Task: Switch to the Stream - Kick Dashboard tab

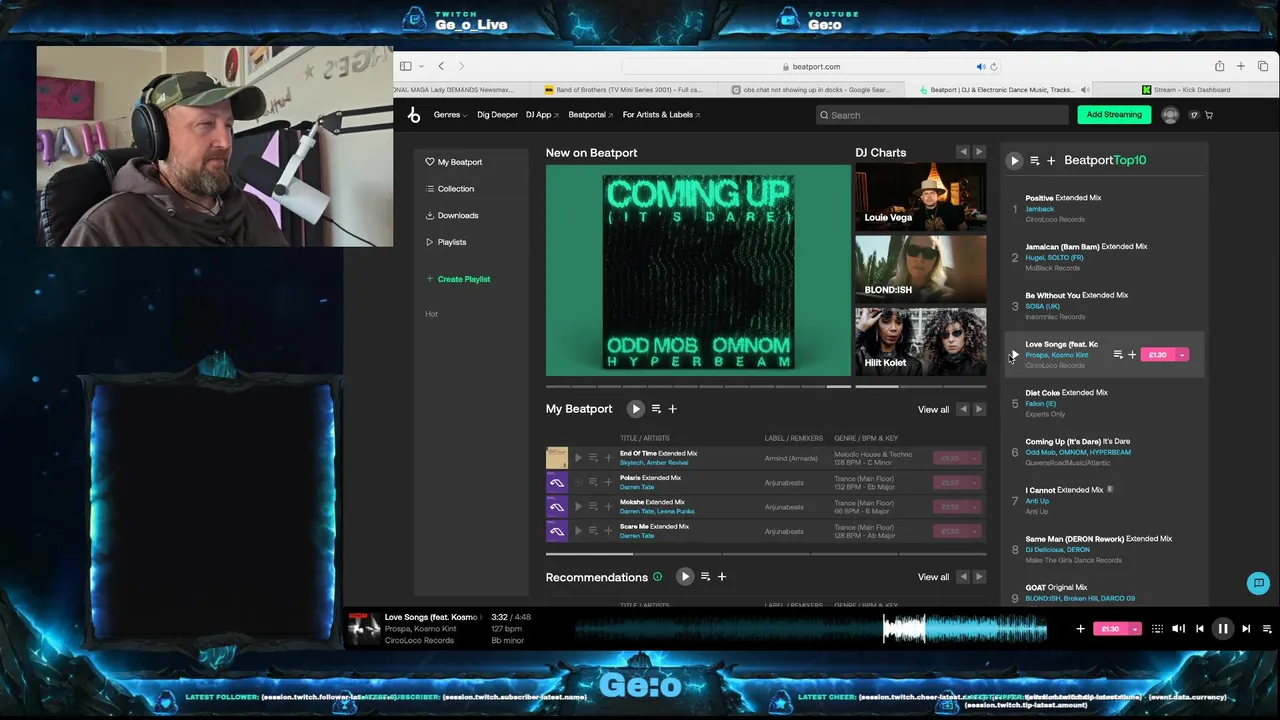Action: point(1186,90)
